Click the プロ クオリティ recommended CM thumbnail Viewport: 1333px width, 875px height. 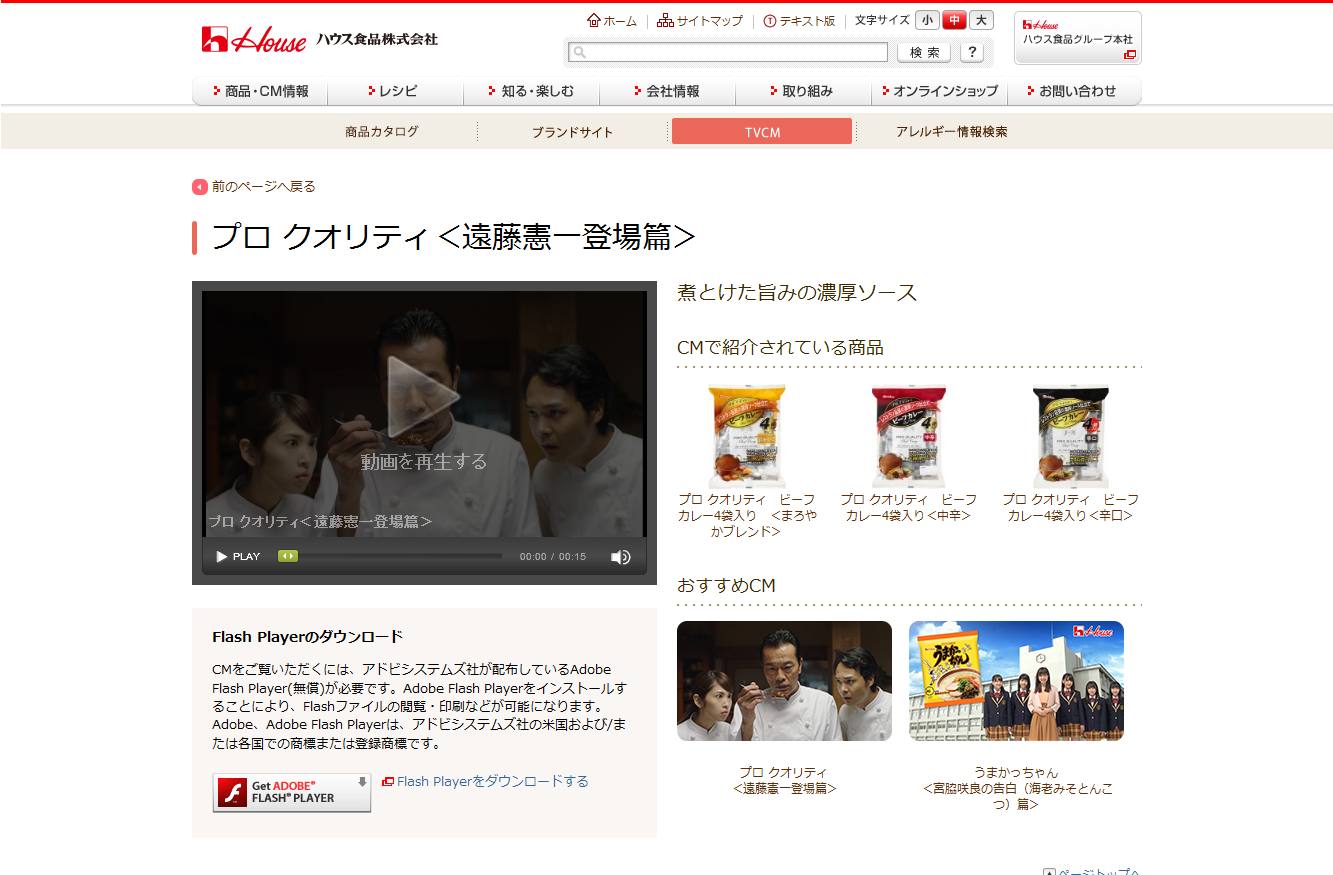click(x=784, y=681)
